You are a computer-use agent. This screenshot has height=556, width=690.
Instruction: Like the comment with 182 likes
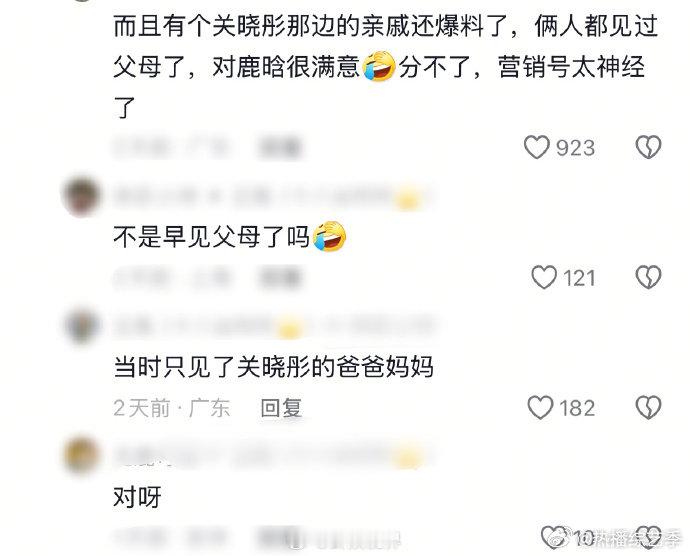[540, 407]
